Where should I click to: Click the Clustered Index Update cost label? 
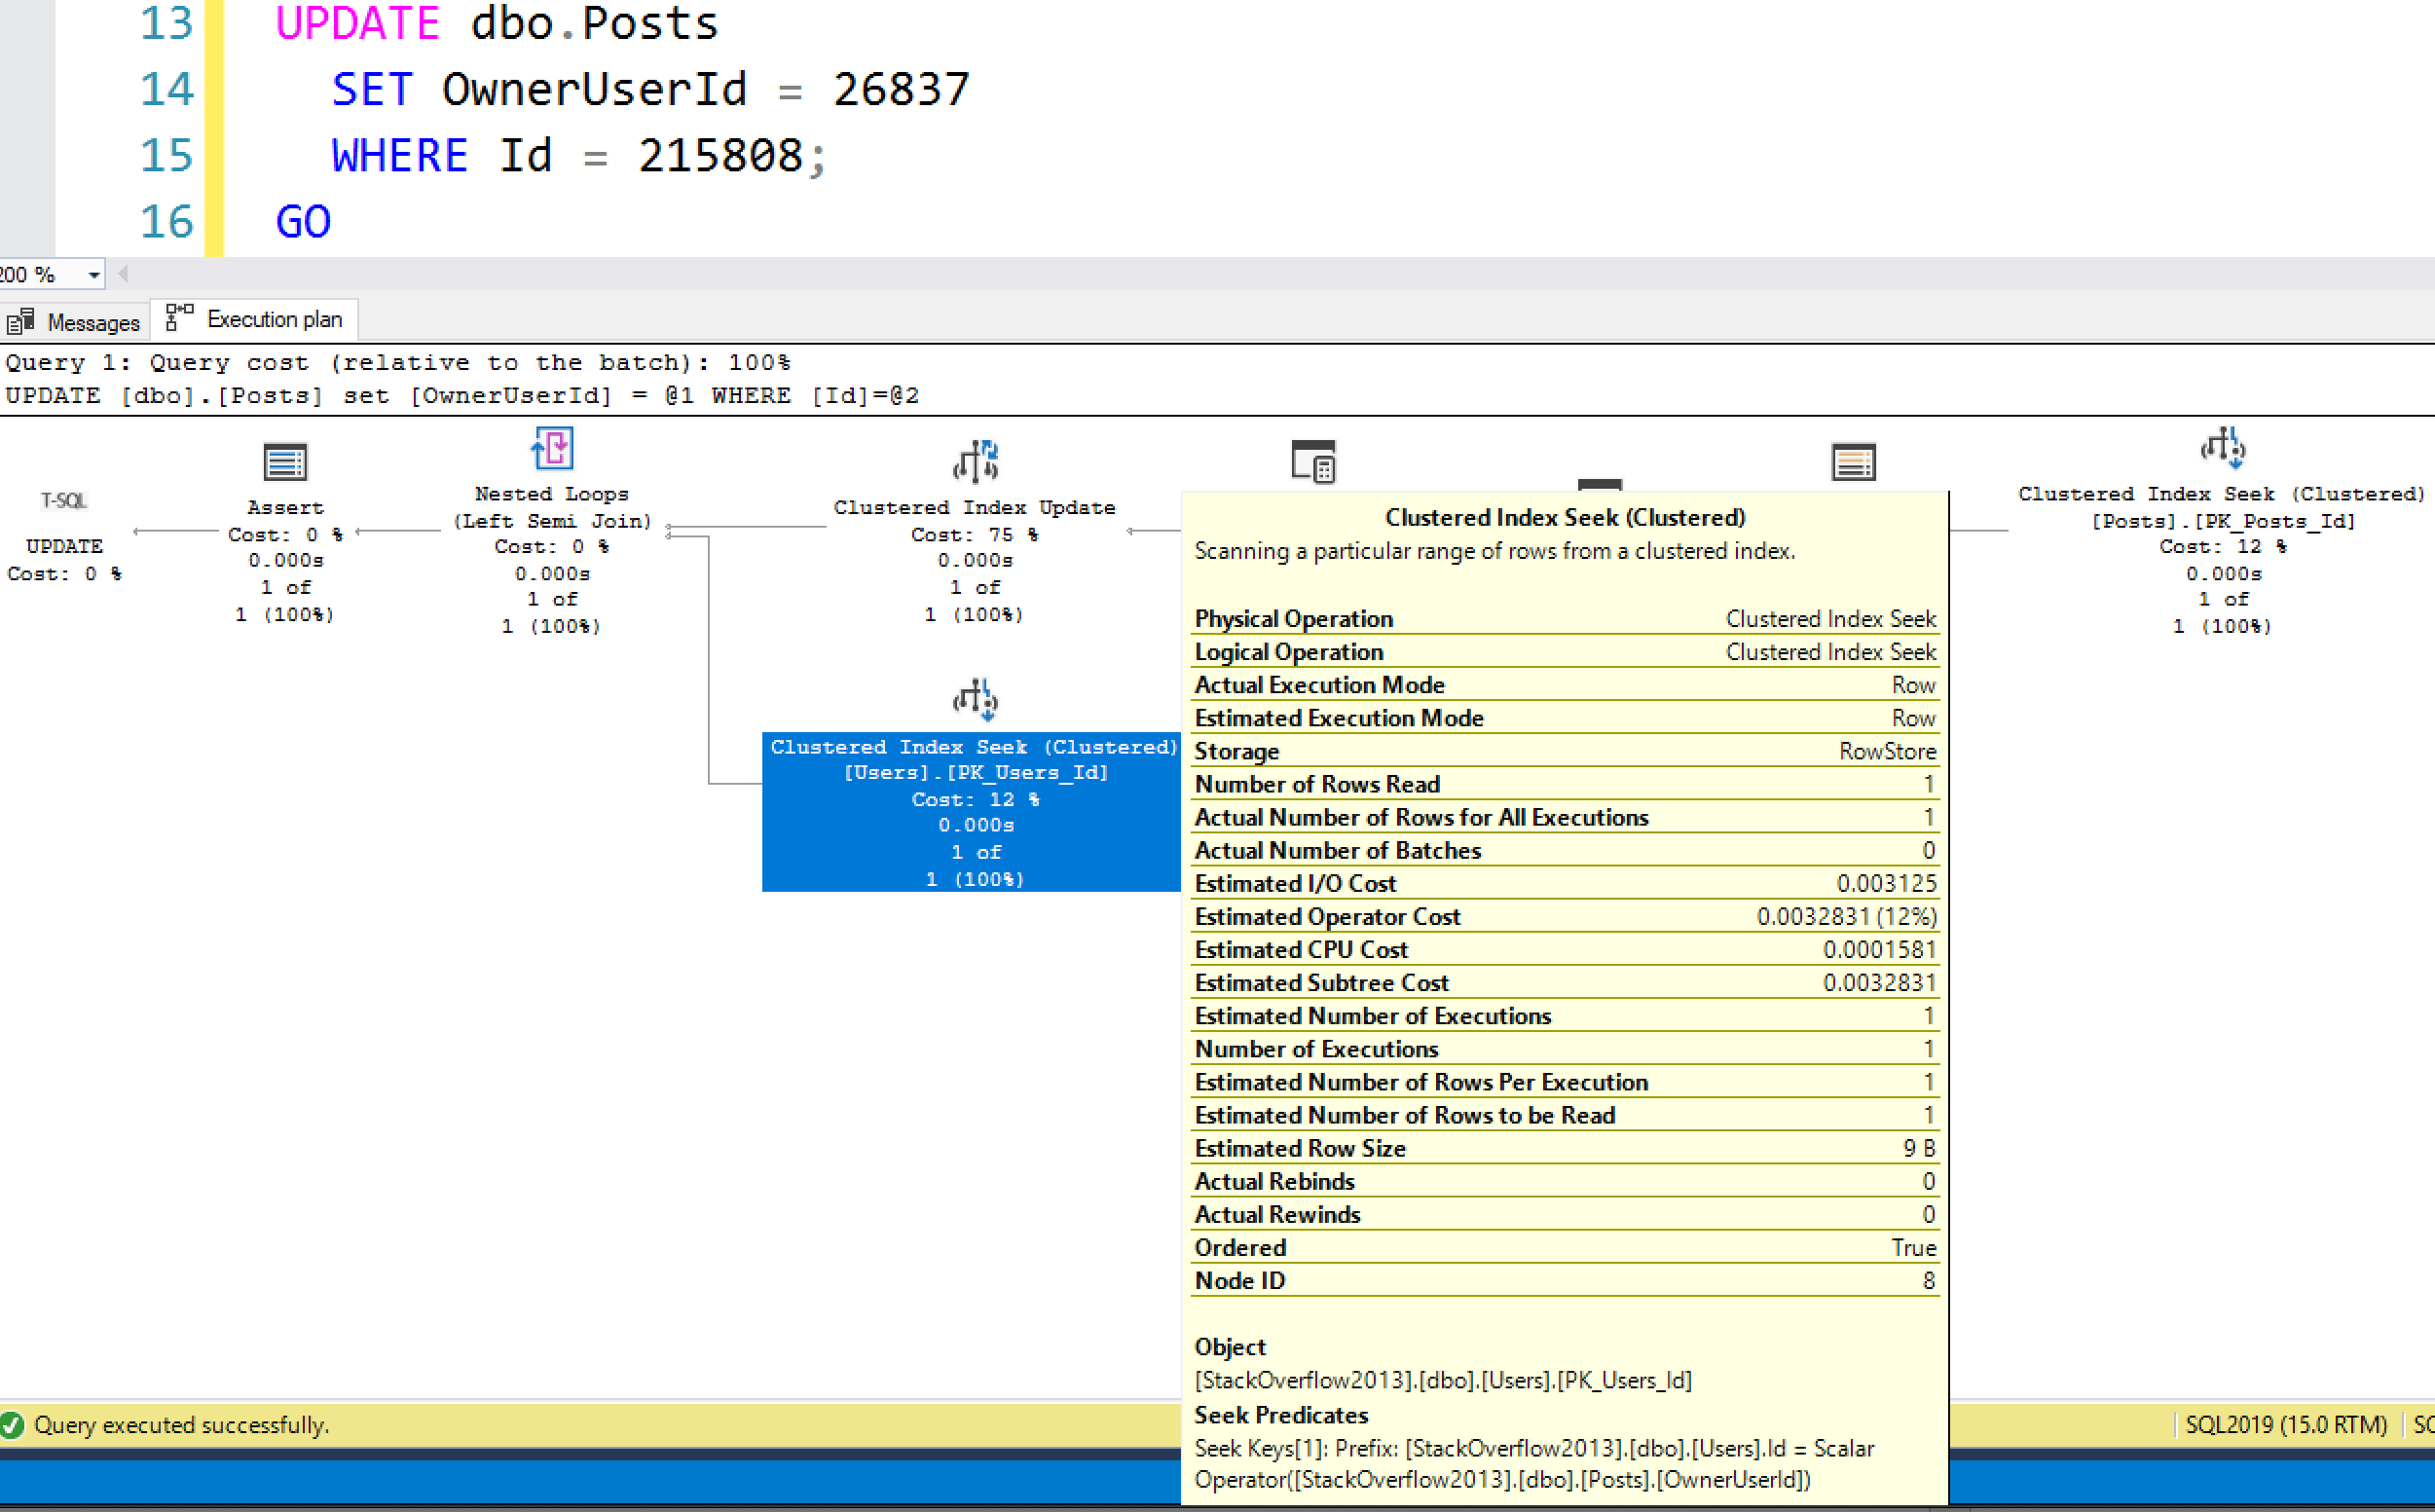pyautogui.click(x=974, y=535)
